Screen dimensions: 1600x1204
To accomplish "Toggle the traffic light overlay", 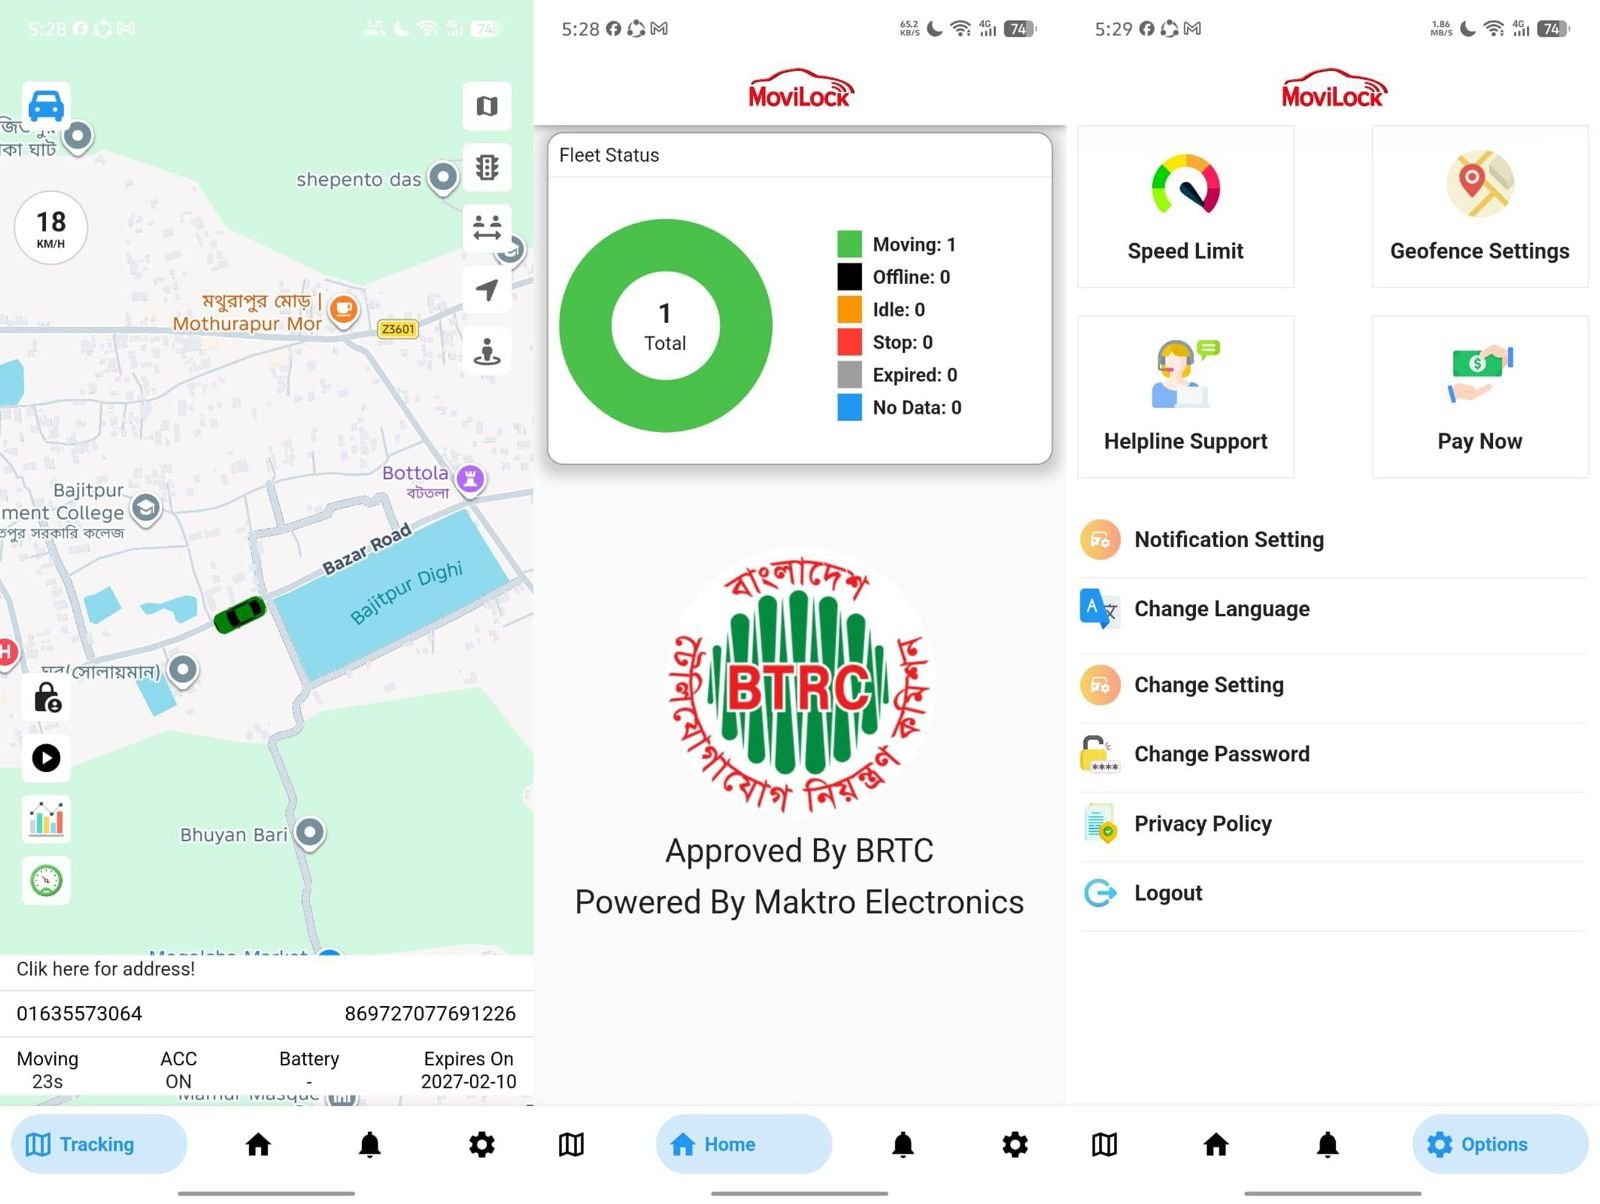I will [x=487, y=167].
